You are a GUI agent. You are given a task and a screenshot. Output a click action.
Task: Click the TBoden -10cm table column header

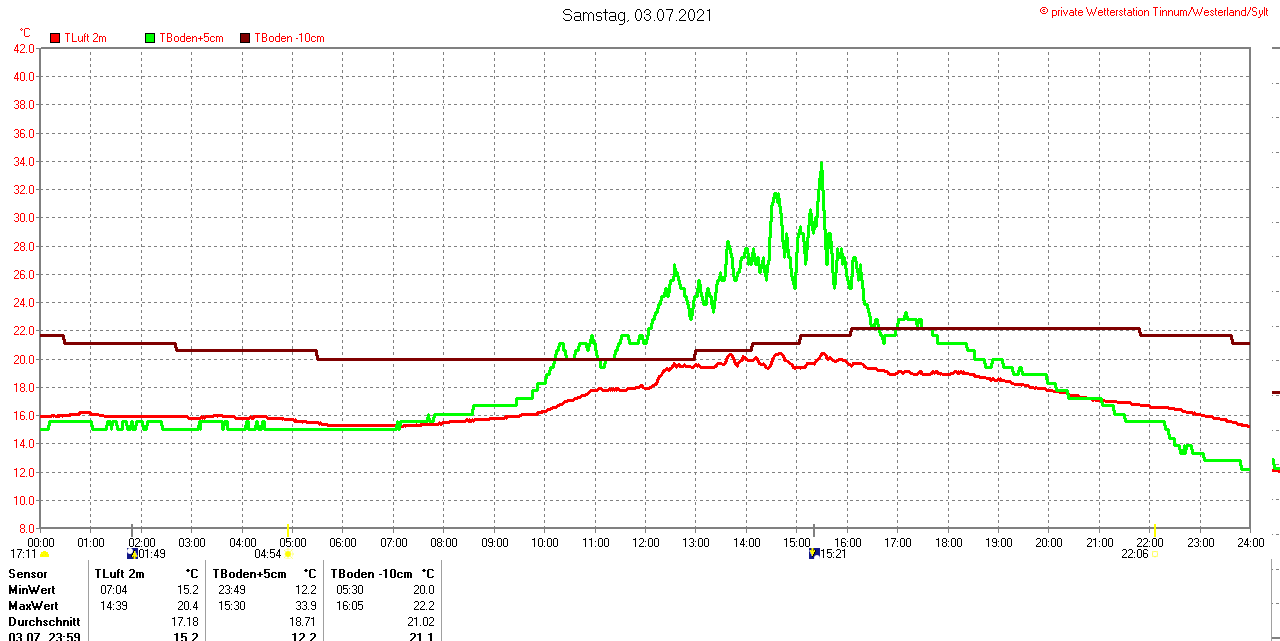click(370, 574)
